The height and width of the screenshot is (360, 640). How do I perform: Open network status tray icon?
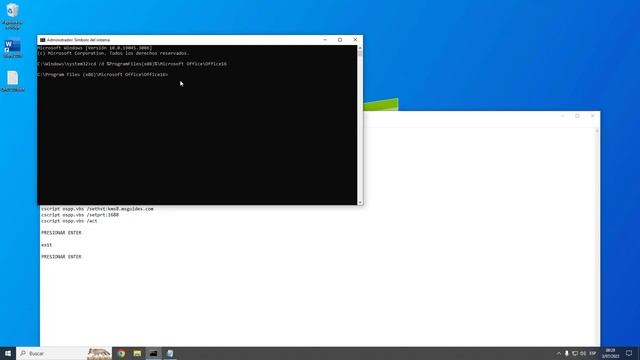pyautogui.click(x=575, y=353)
